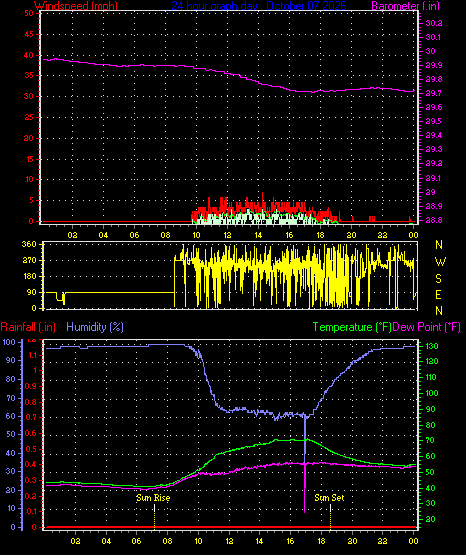
Task: Click the red 15 windspeed axis value
Action: point(29,159)
